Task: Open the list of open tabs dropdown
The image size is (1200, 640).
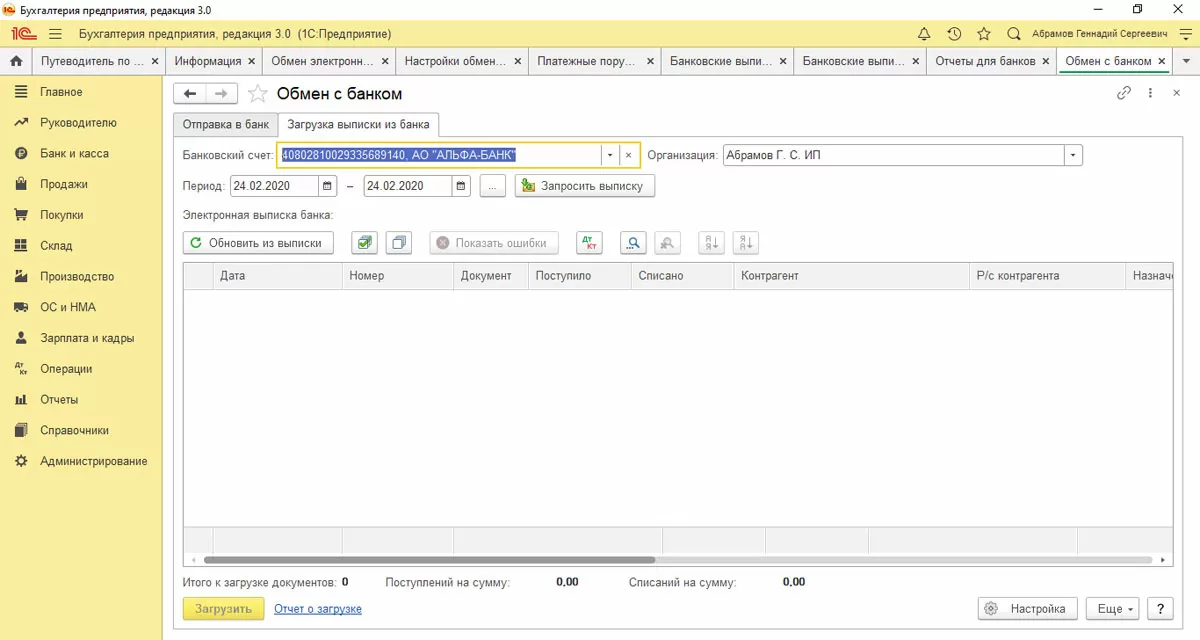Action: click(x=1186, y=61)
